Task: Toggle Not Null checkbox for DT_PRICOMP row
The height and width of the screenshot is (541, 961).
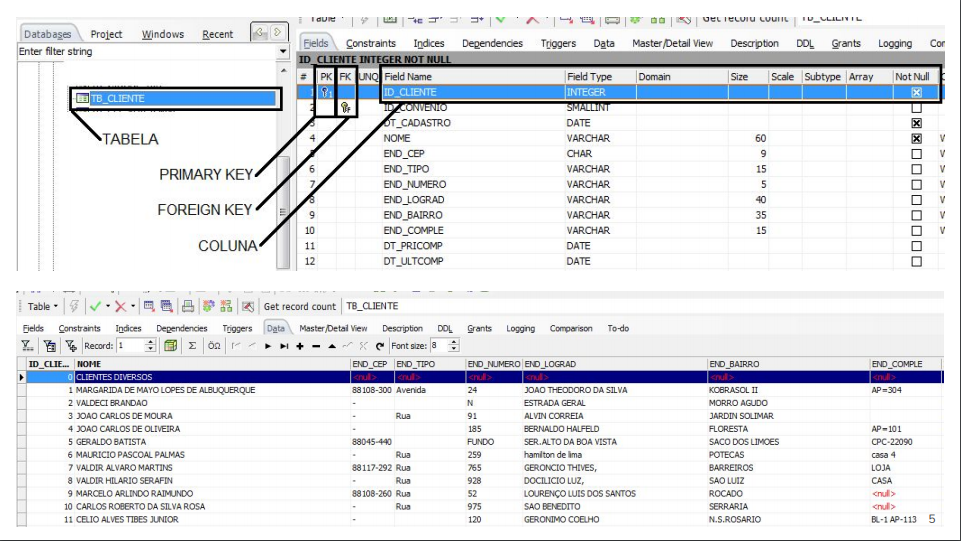Action: coord(916,246)
